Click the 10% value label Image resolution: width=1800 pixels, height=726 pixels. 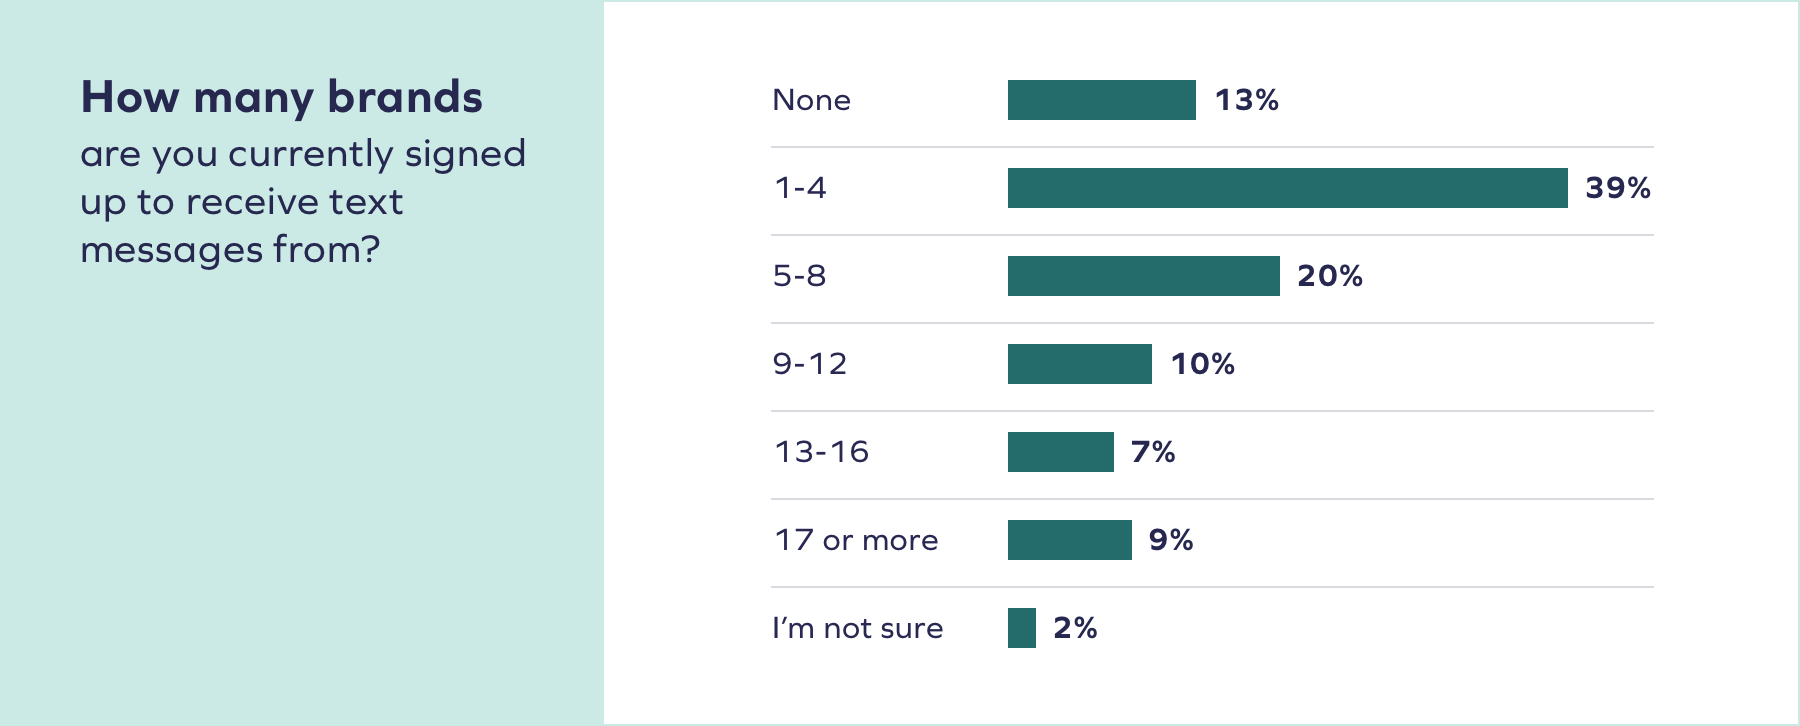tap(1202, 364)
